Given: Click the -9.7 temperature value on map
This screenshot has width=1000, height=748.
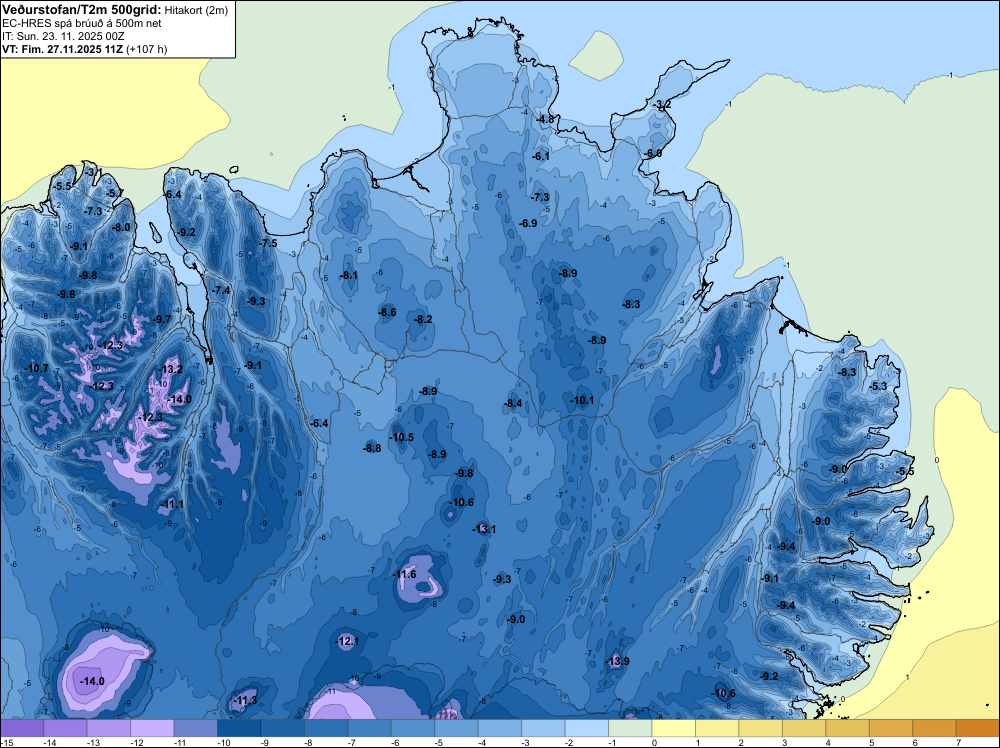Looking at the screenshot, I should 161,319.
